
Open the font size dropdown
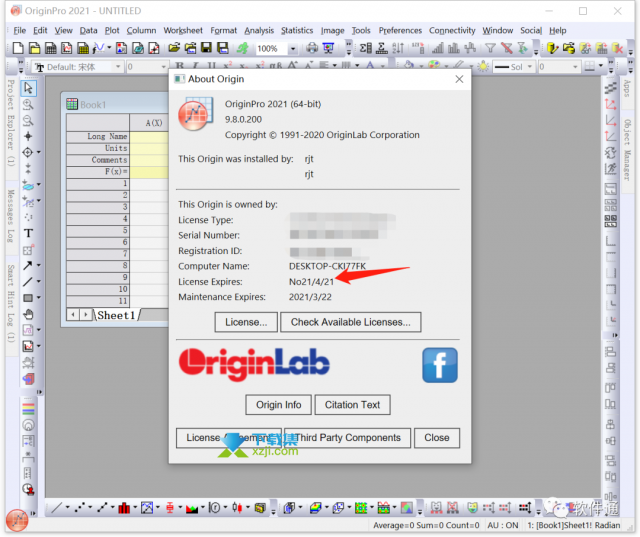(x=163, y=67)
